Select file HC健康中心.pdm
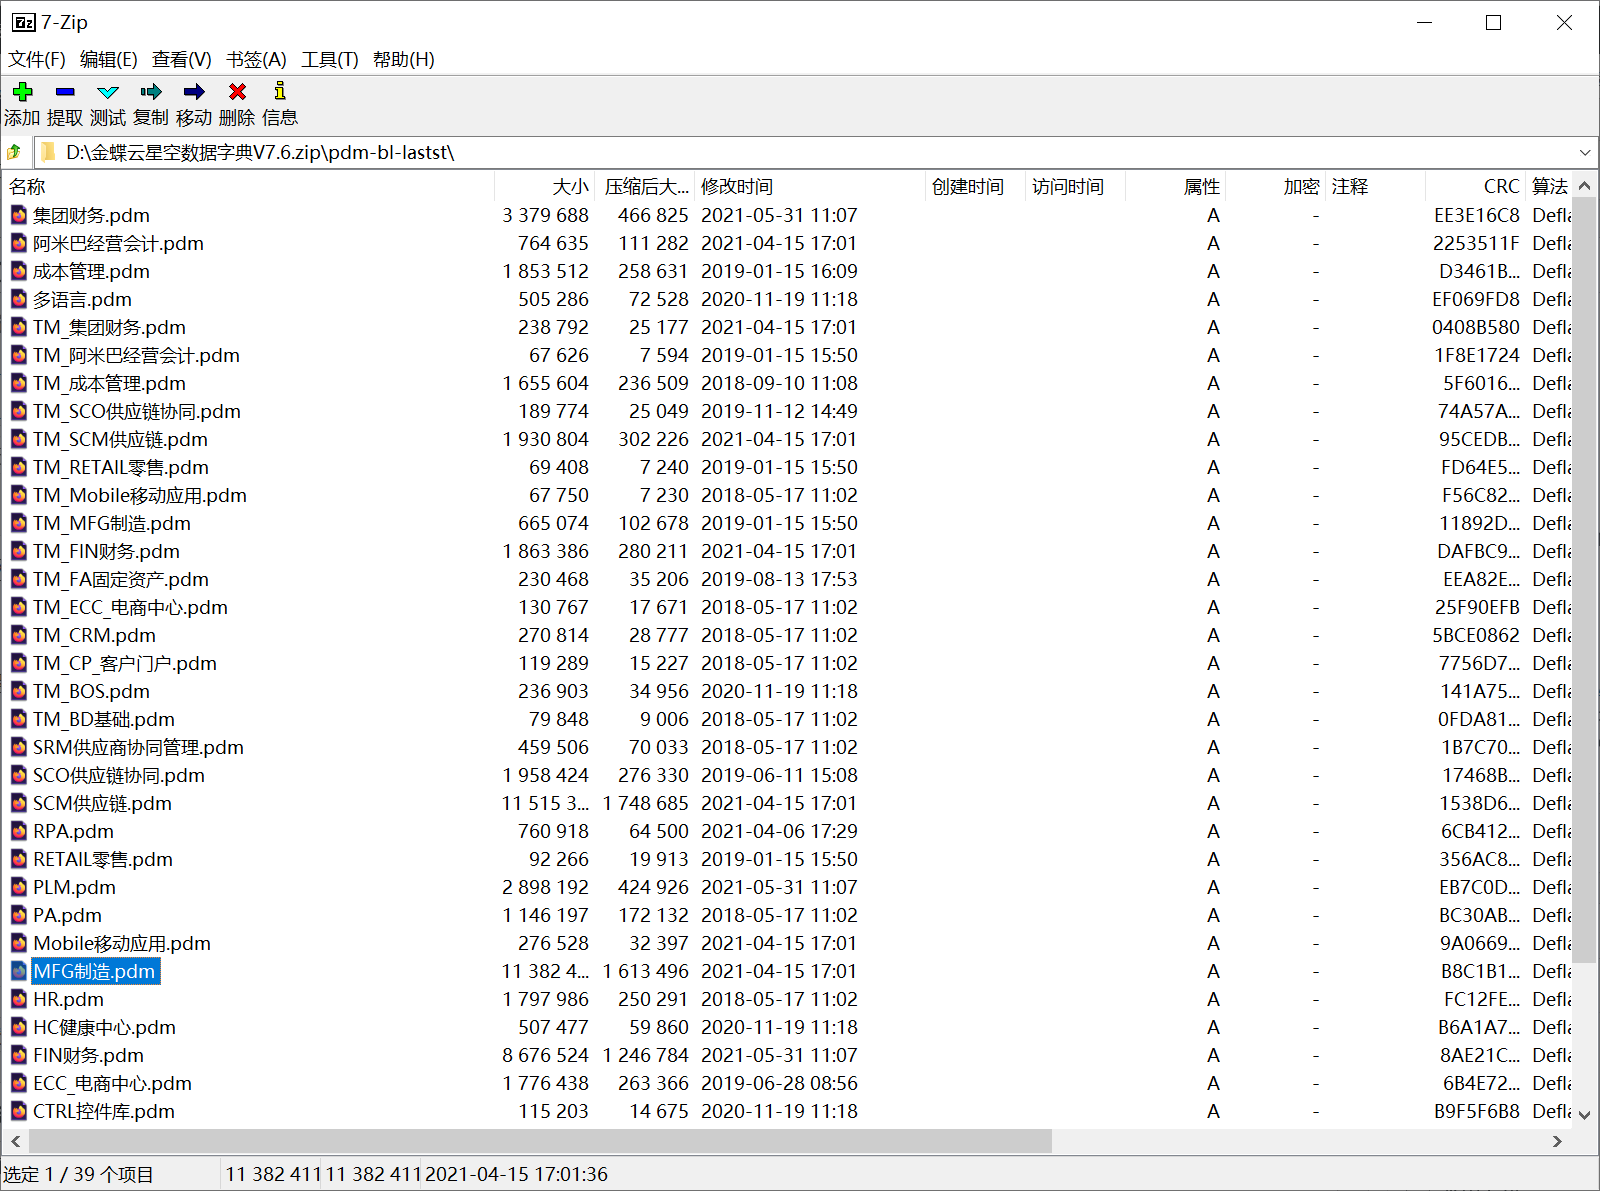Viewport: 1600px width, 1191px height. (x=104, y=1027)
